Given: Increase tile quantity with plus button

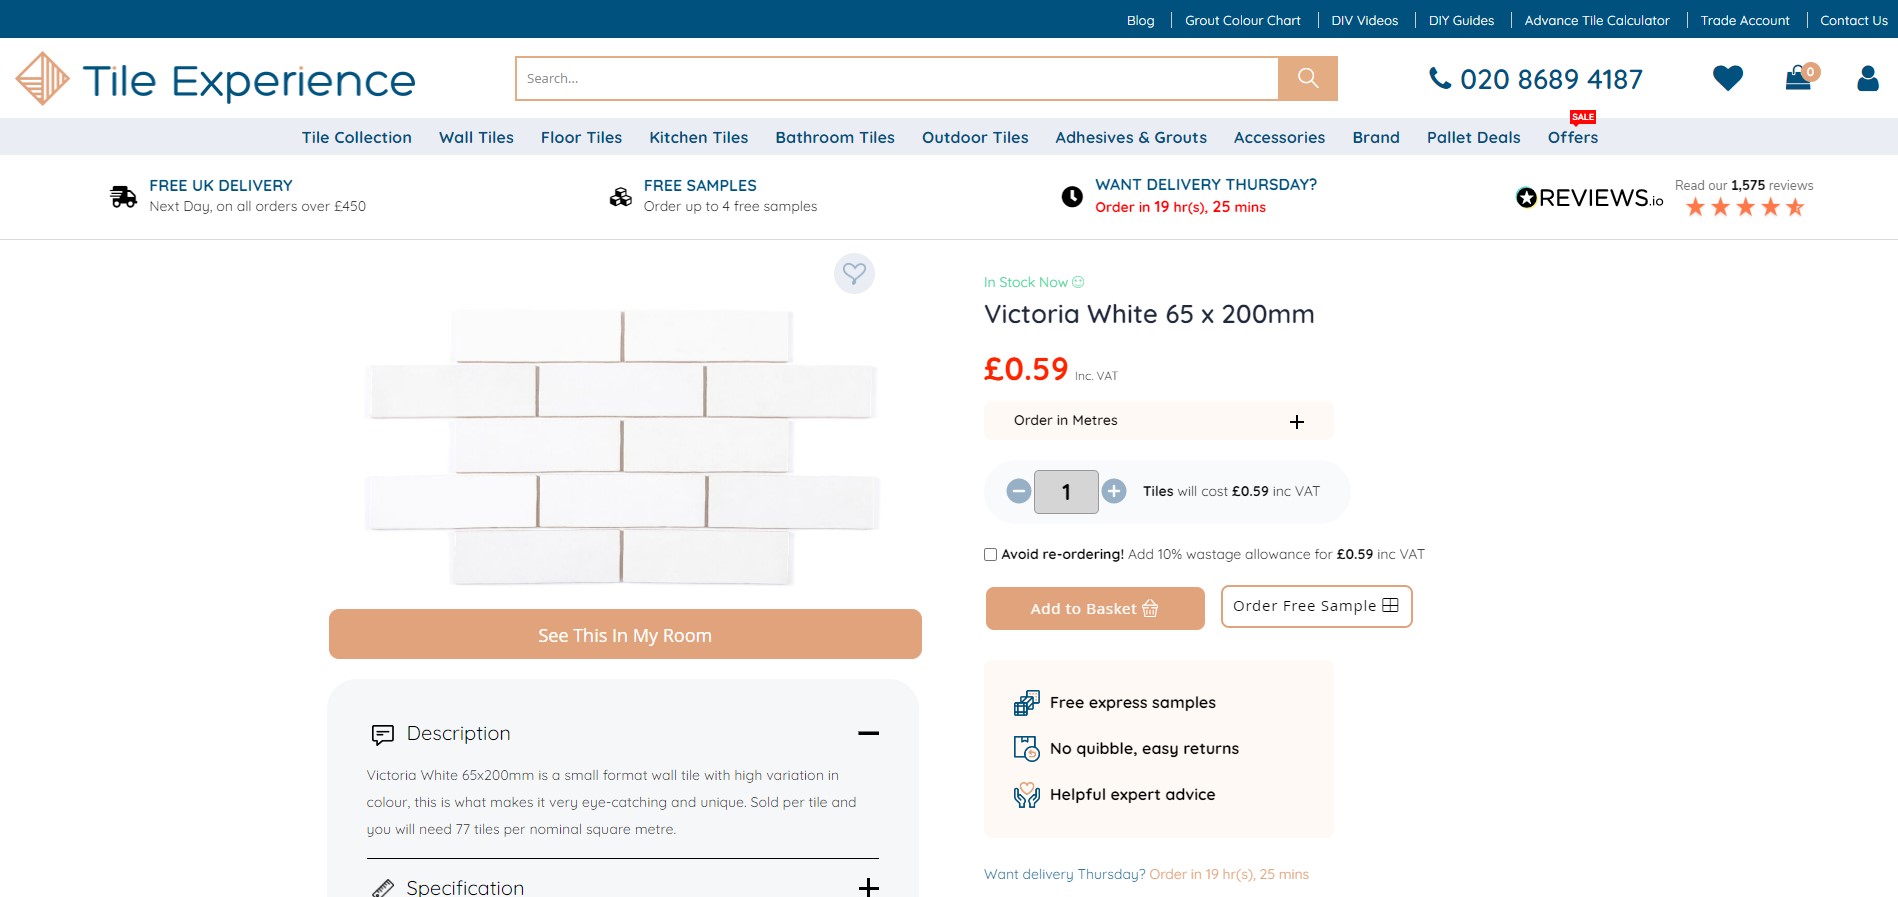Looking at the screenshot, I should (1114, 491).
